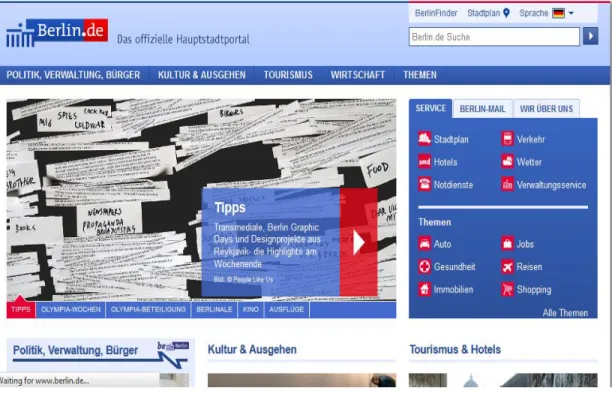Image resolution: width=615 pixels, height=394 pixels.
Task: Select the Kino slider tab
Action: 252,311
